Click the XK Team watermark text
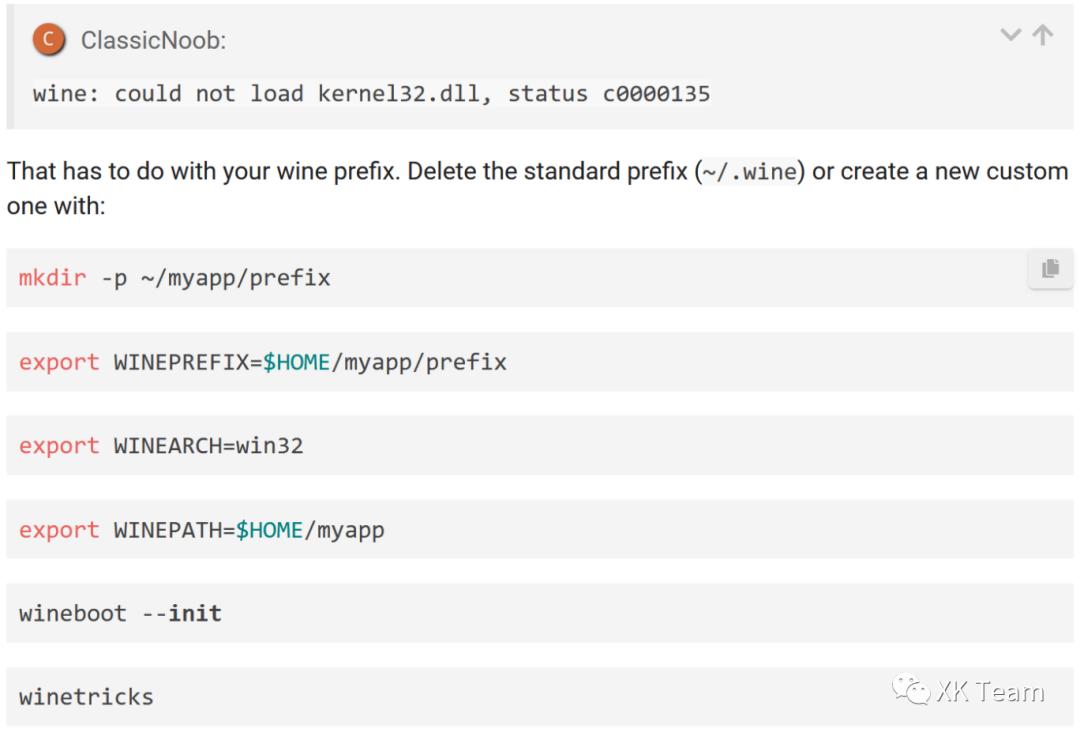This screenshot has height=736, width=1080. click(990, 691)
